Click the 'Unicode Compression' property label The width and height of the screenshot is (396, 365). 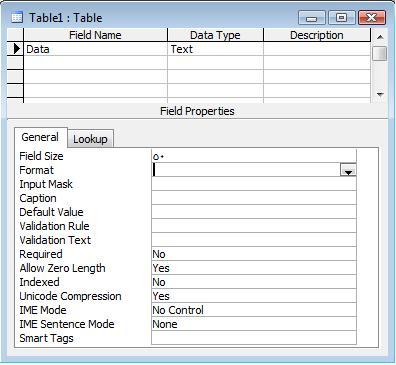tap(70, 296)
